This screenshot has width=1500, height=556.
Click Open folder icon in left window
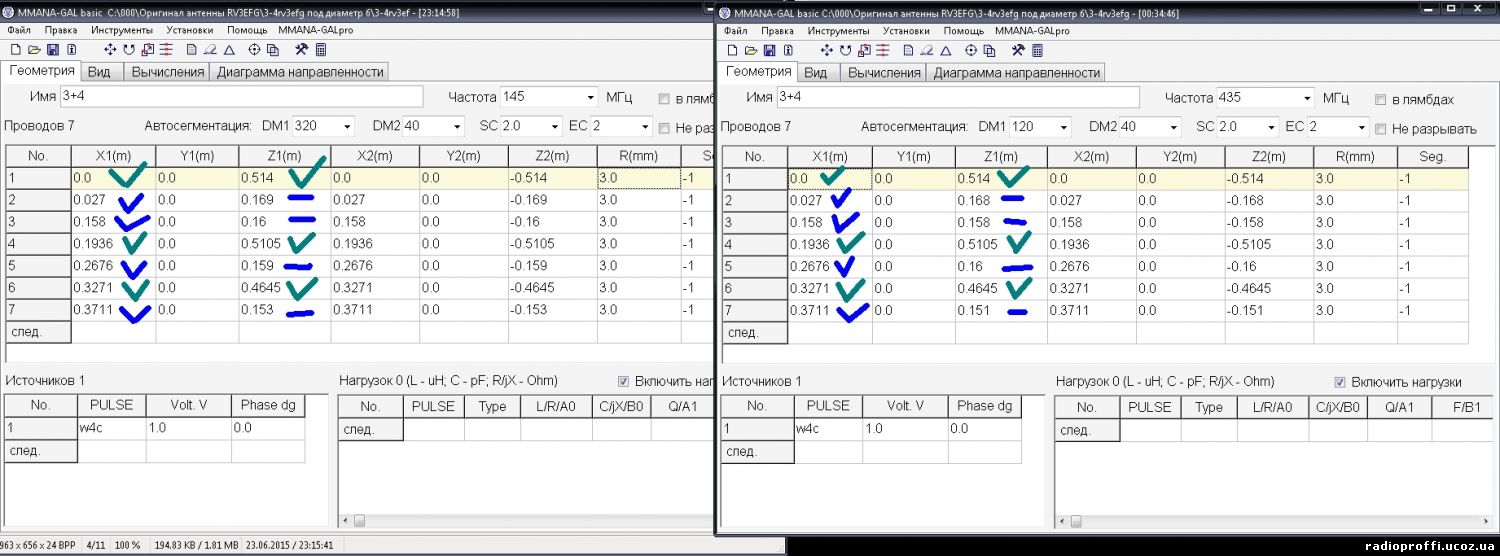point(34,50)
